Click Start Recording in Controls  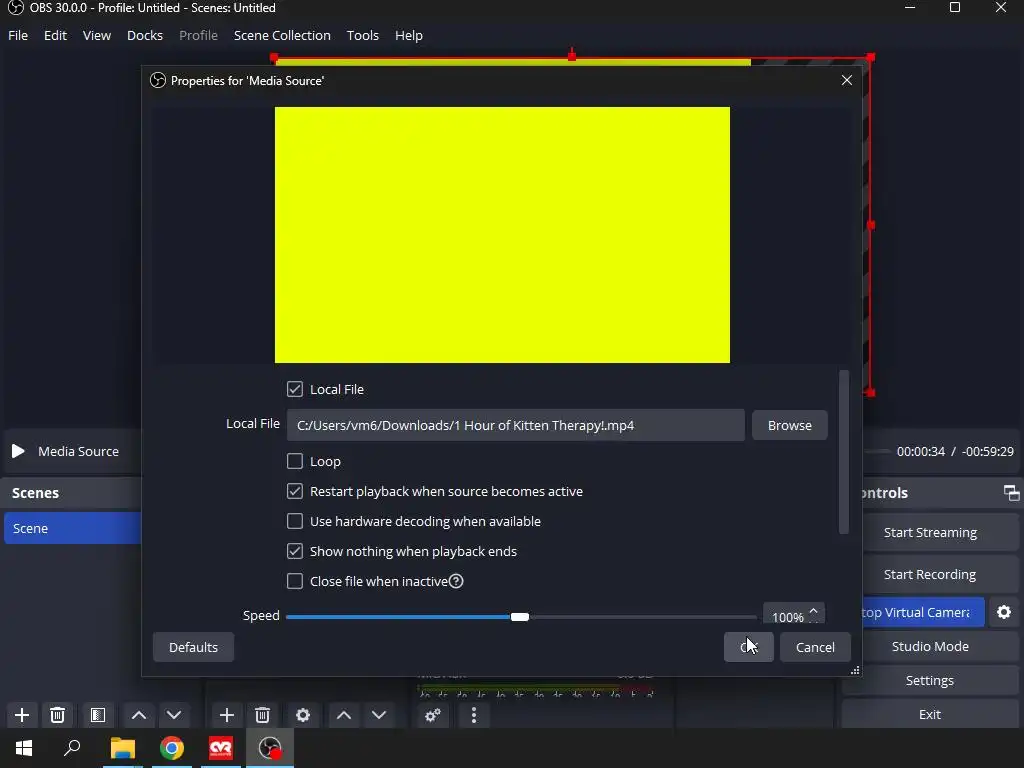click(930, 574)
